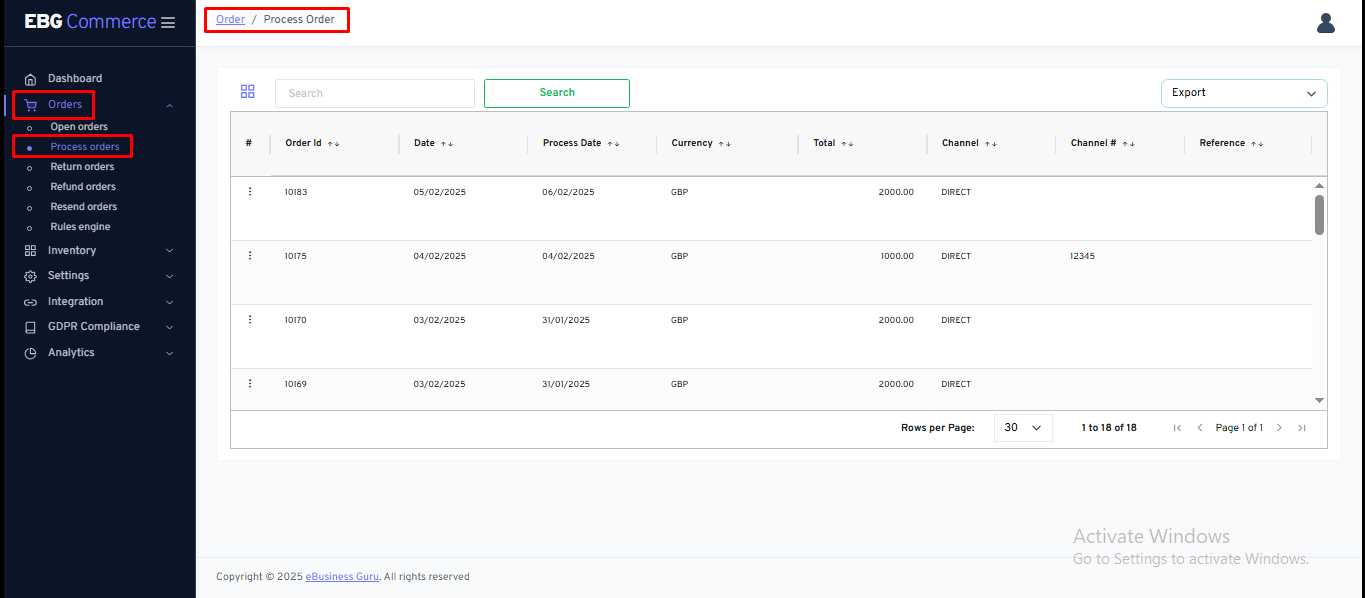Click the hamburger menu icon beside logo

pyautogui.click(x=168, y=23)
